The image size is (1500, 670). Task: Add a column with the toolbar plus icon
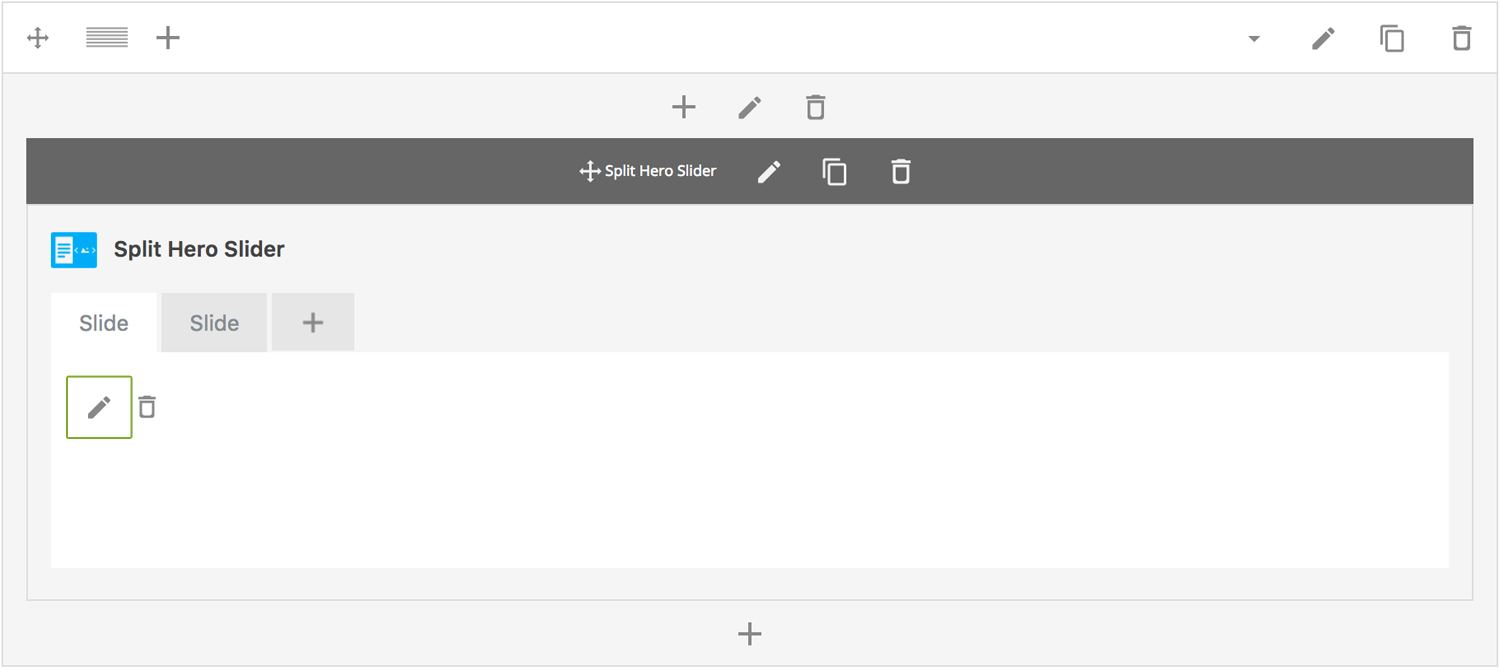(x=168, y=39)
